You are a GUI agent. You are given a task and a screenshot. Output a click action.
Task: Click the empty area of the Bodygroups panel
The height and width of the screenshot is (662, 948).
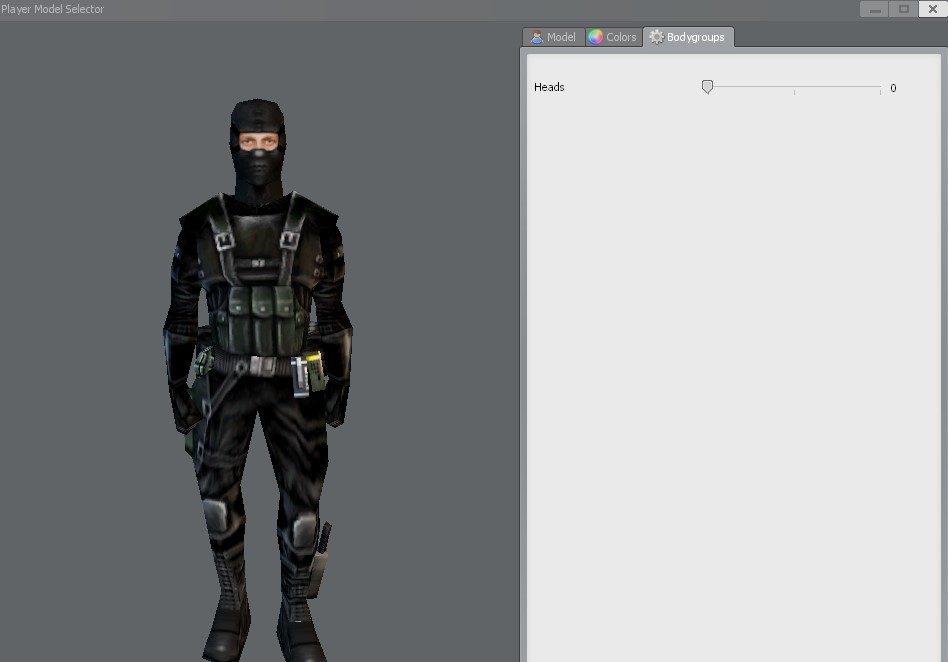coord(733,375)
